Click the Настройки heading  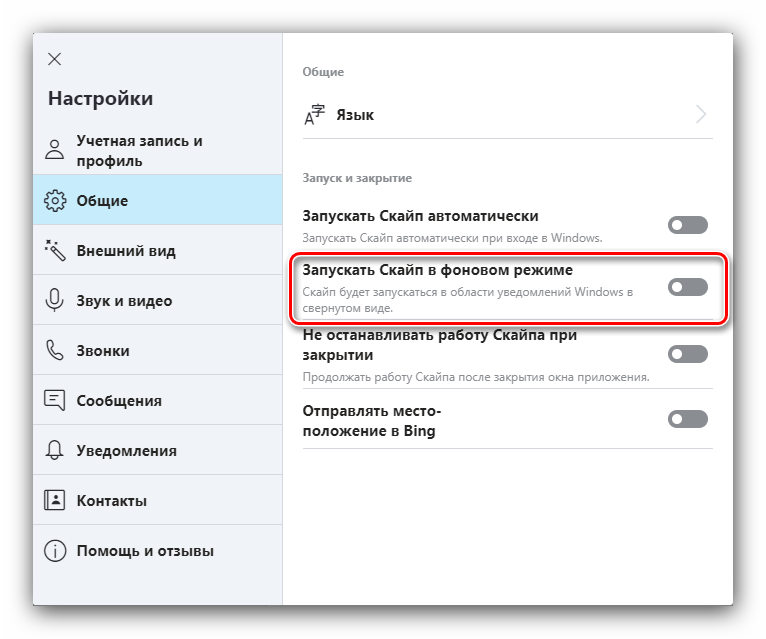[x=101, y=99]
